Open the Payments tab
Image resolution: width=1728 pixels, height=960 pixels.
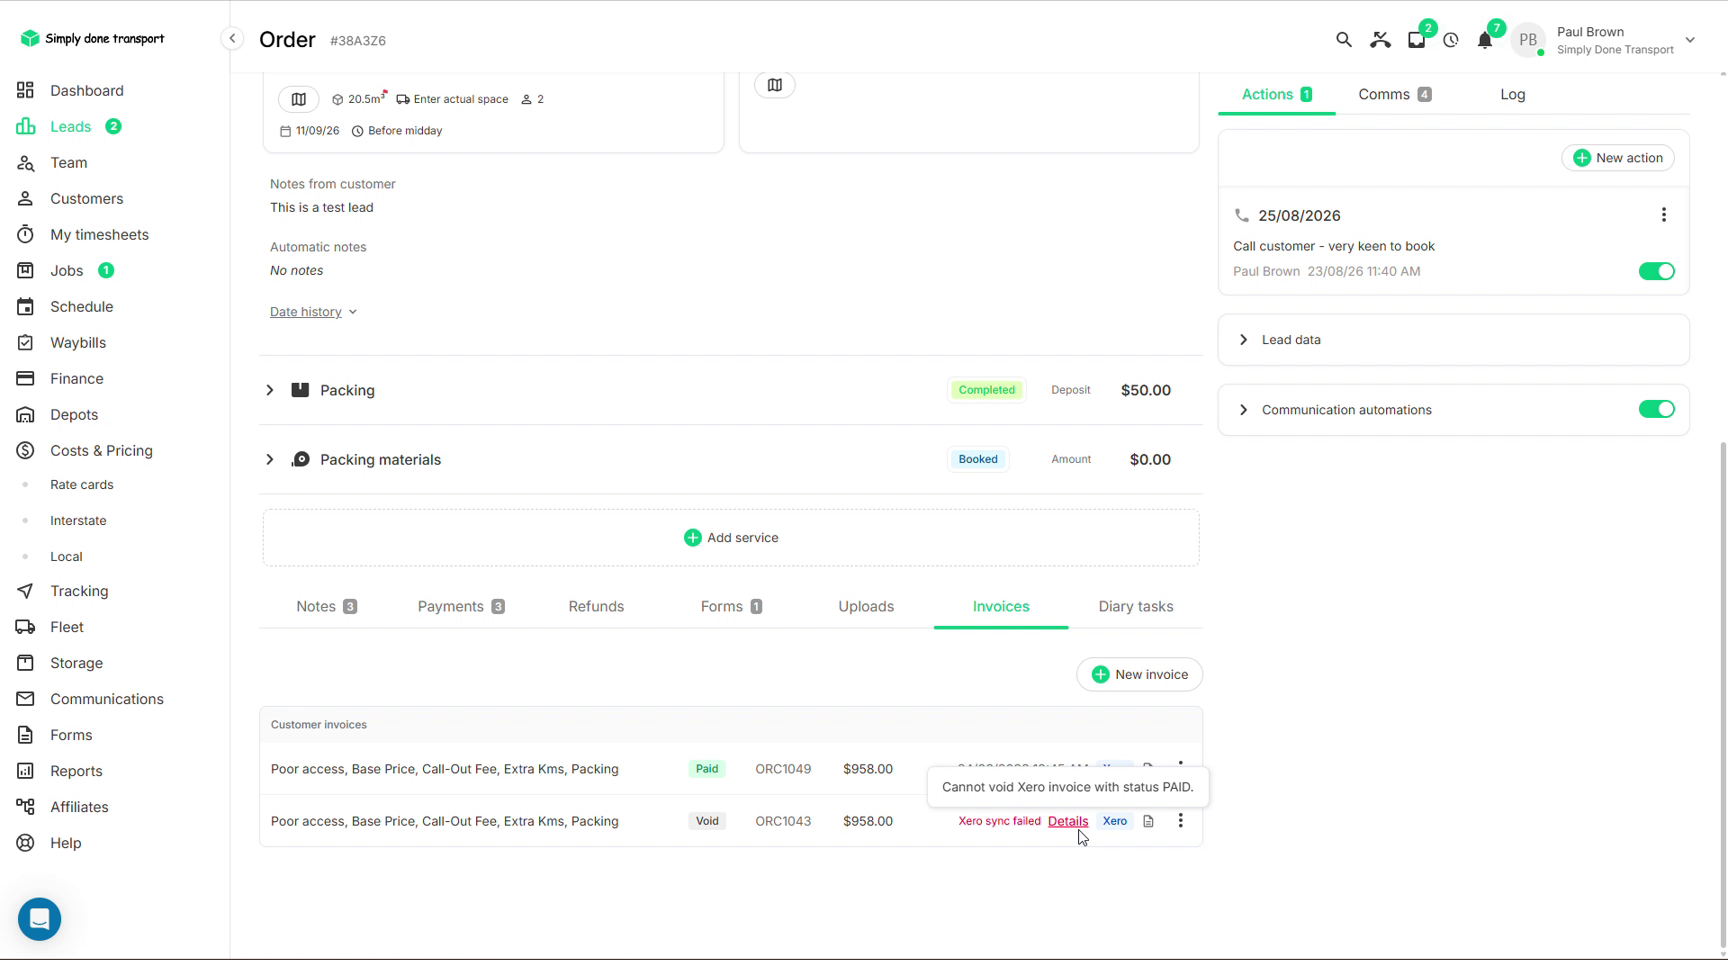point(461,606)
